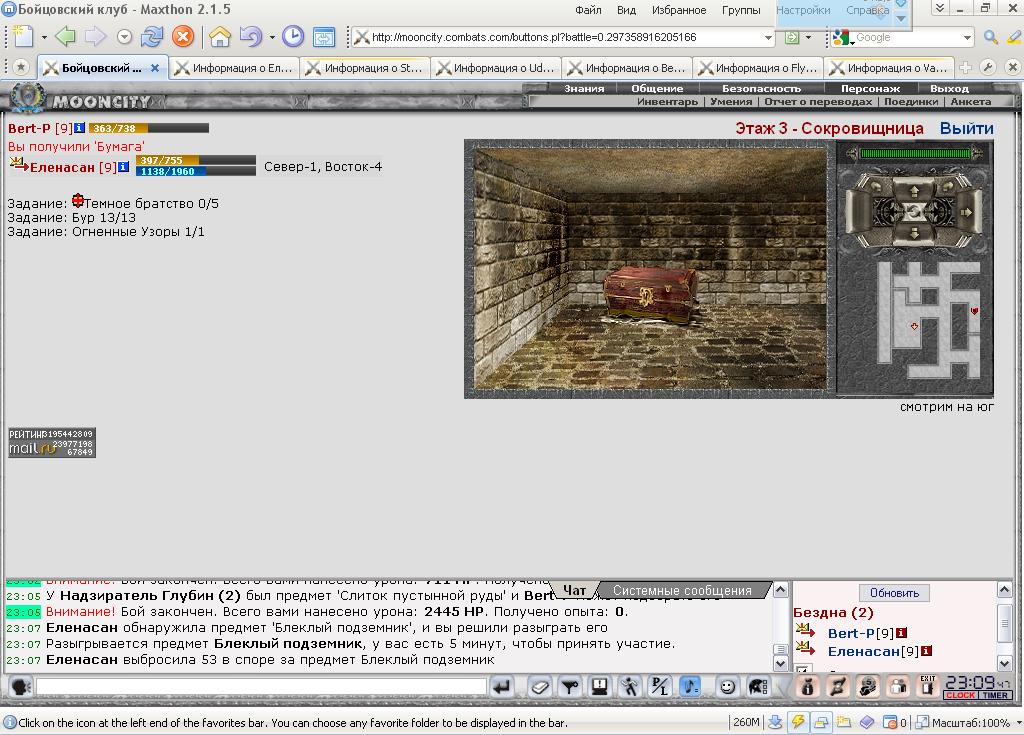Image resolution: width=1024 pixels, height=735 pixels.
Task: Click the mail.ru rating counter banner
Action: [52, 442]
